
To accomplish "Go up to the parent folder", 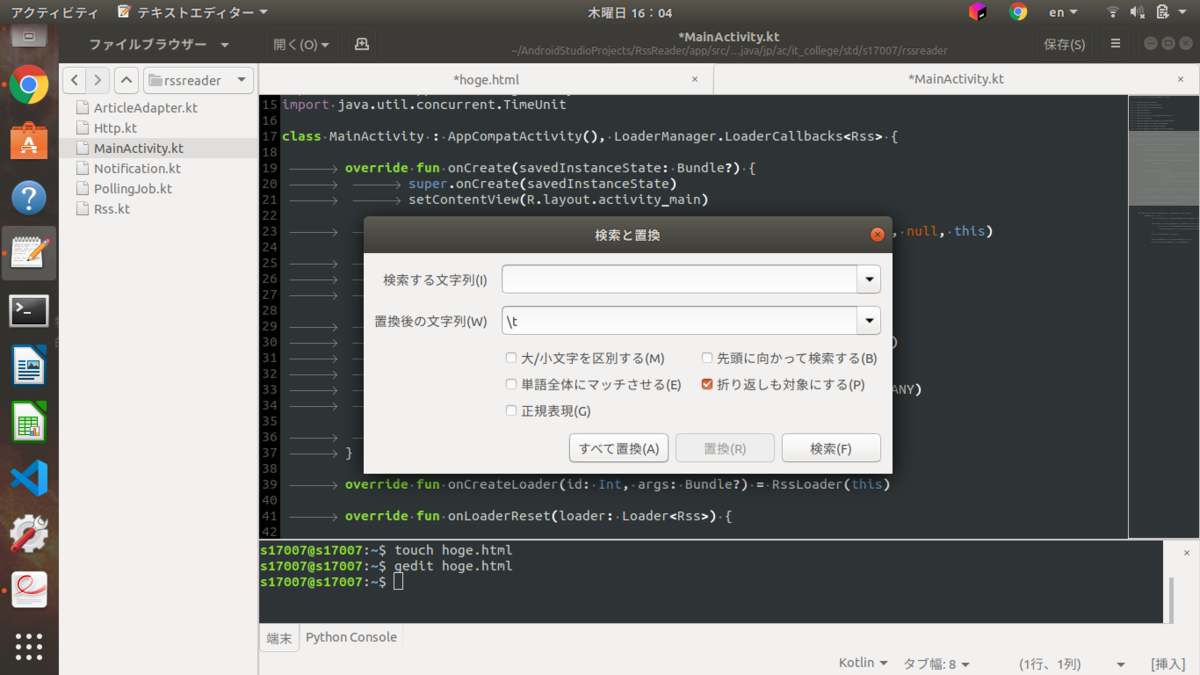I will point(126,80).
